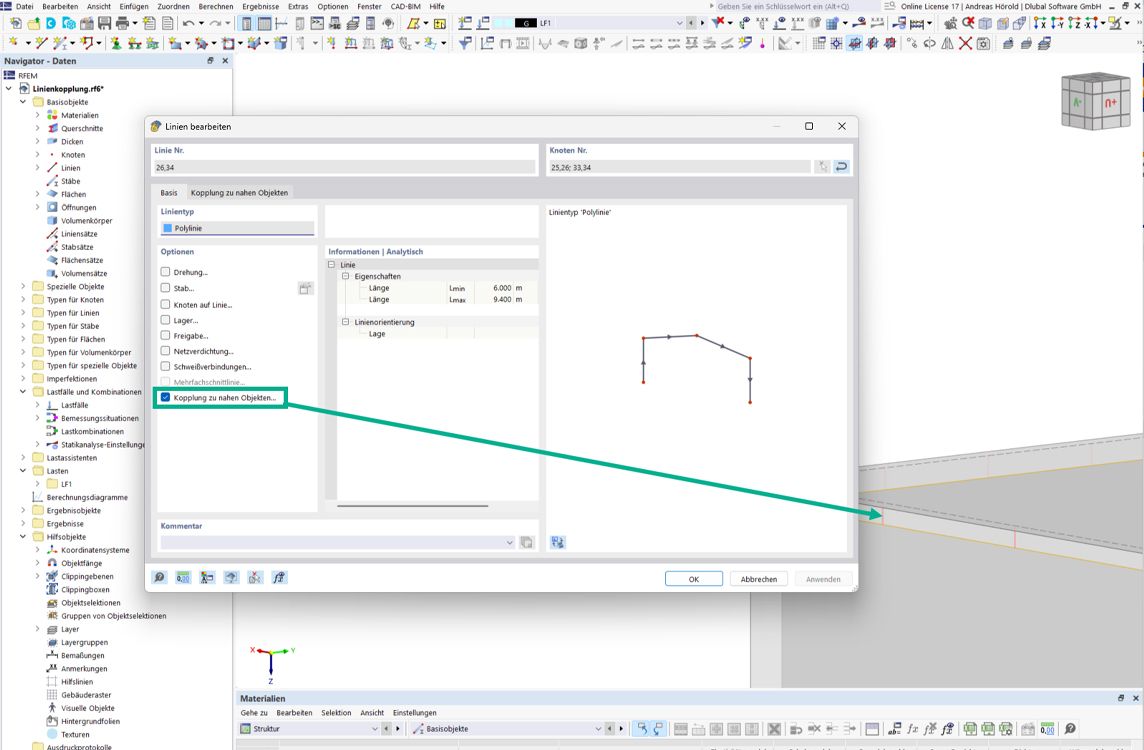1144x750 pixels.
Task: Open the Berechnen menu
Action: click(x=216, y=6)
